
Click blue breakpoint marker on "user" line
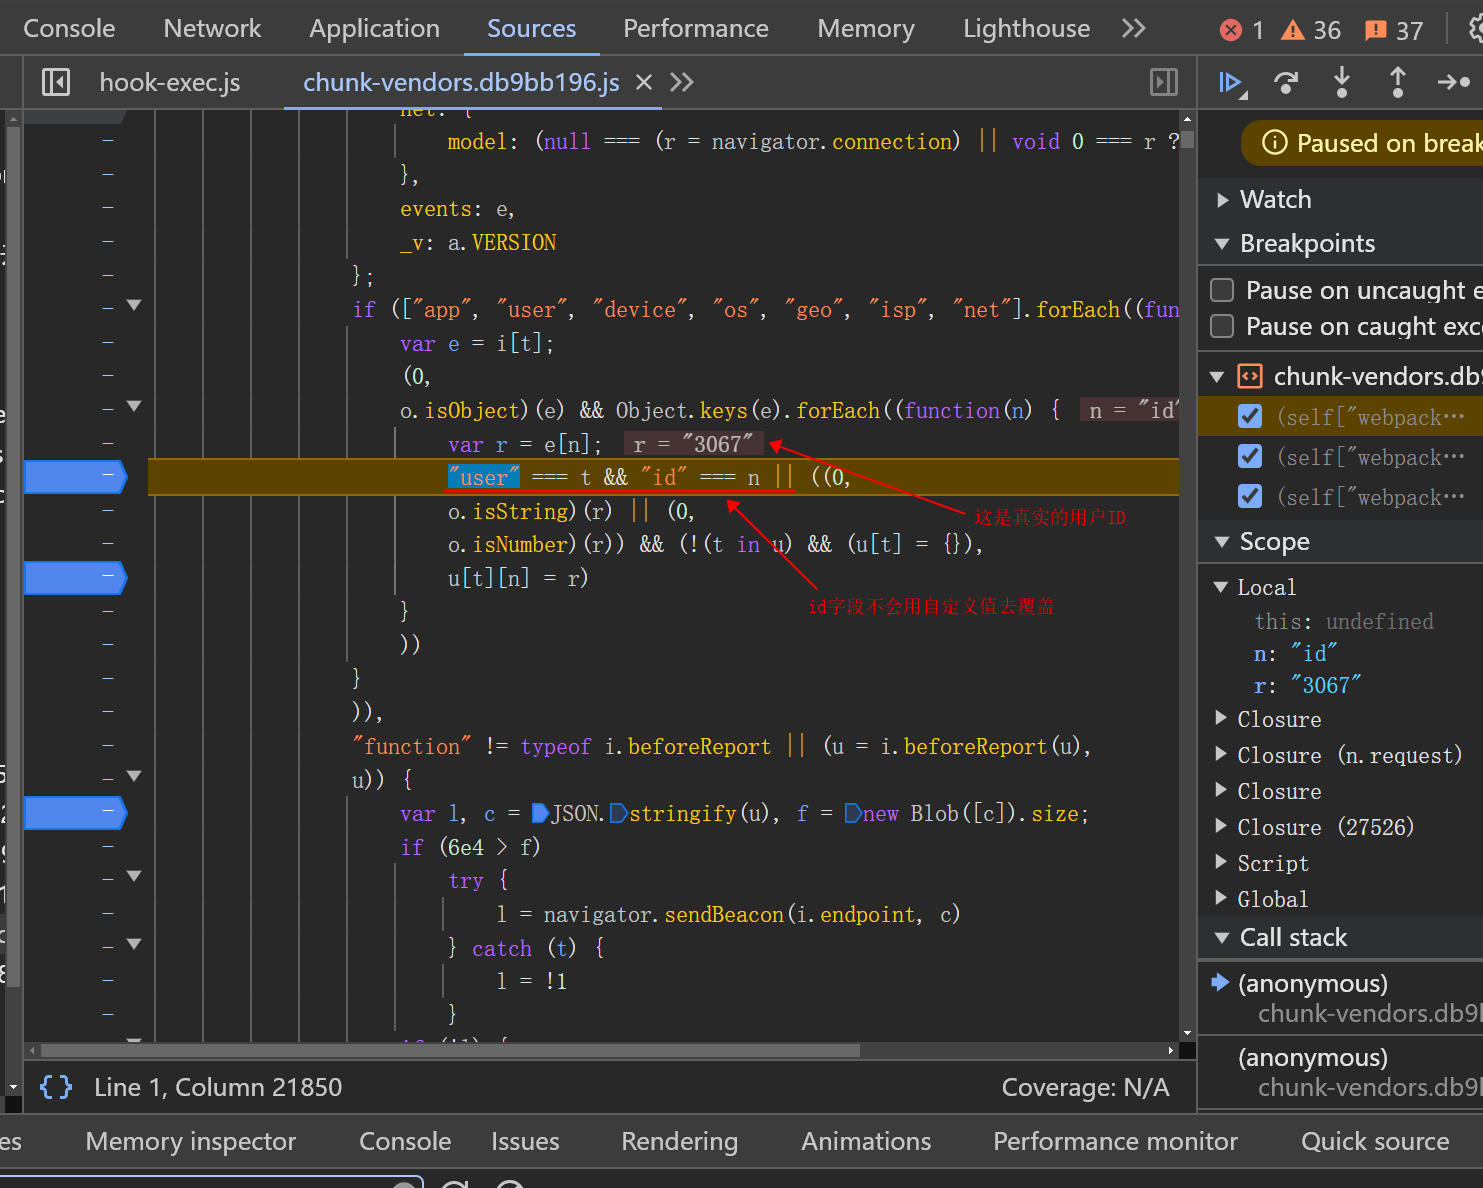[75, 477]
